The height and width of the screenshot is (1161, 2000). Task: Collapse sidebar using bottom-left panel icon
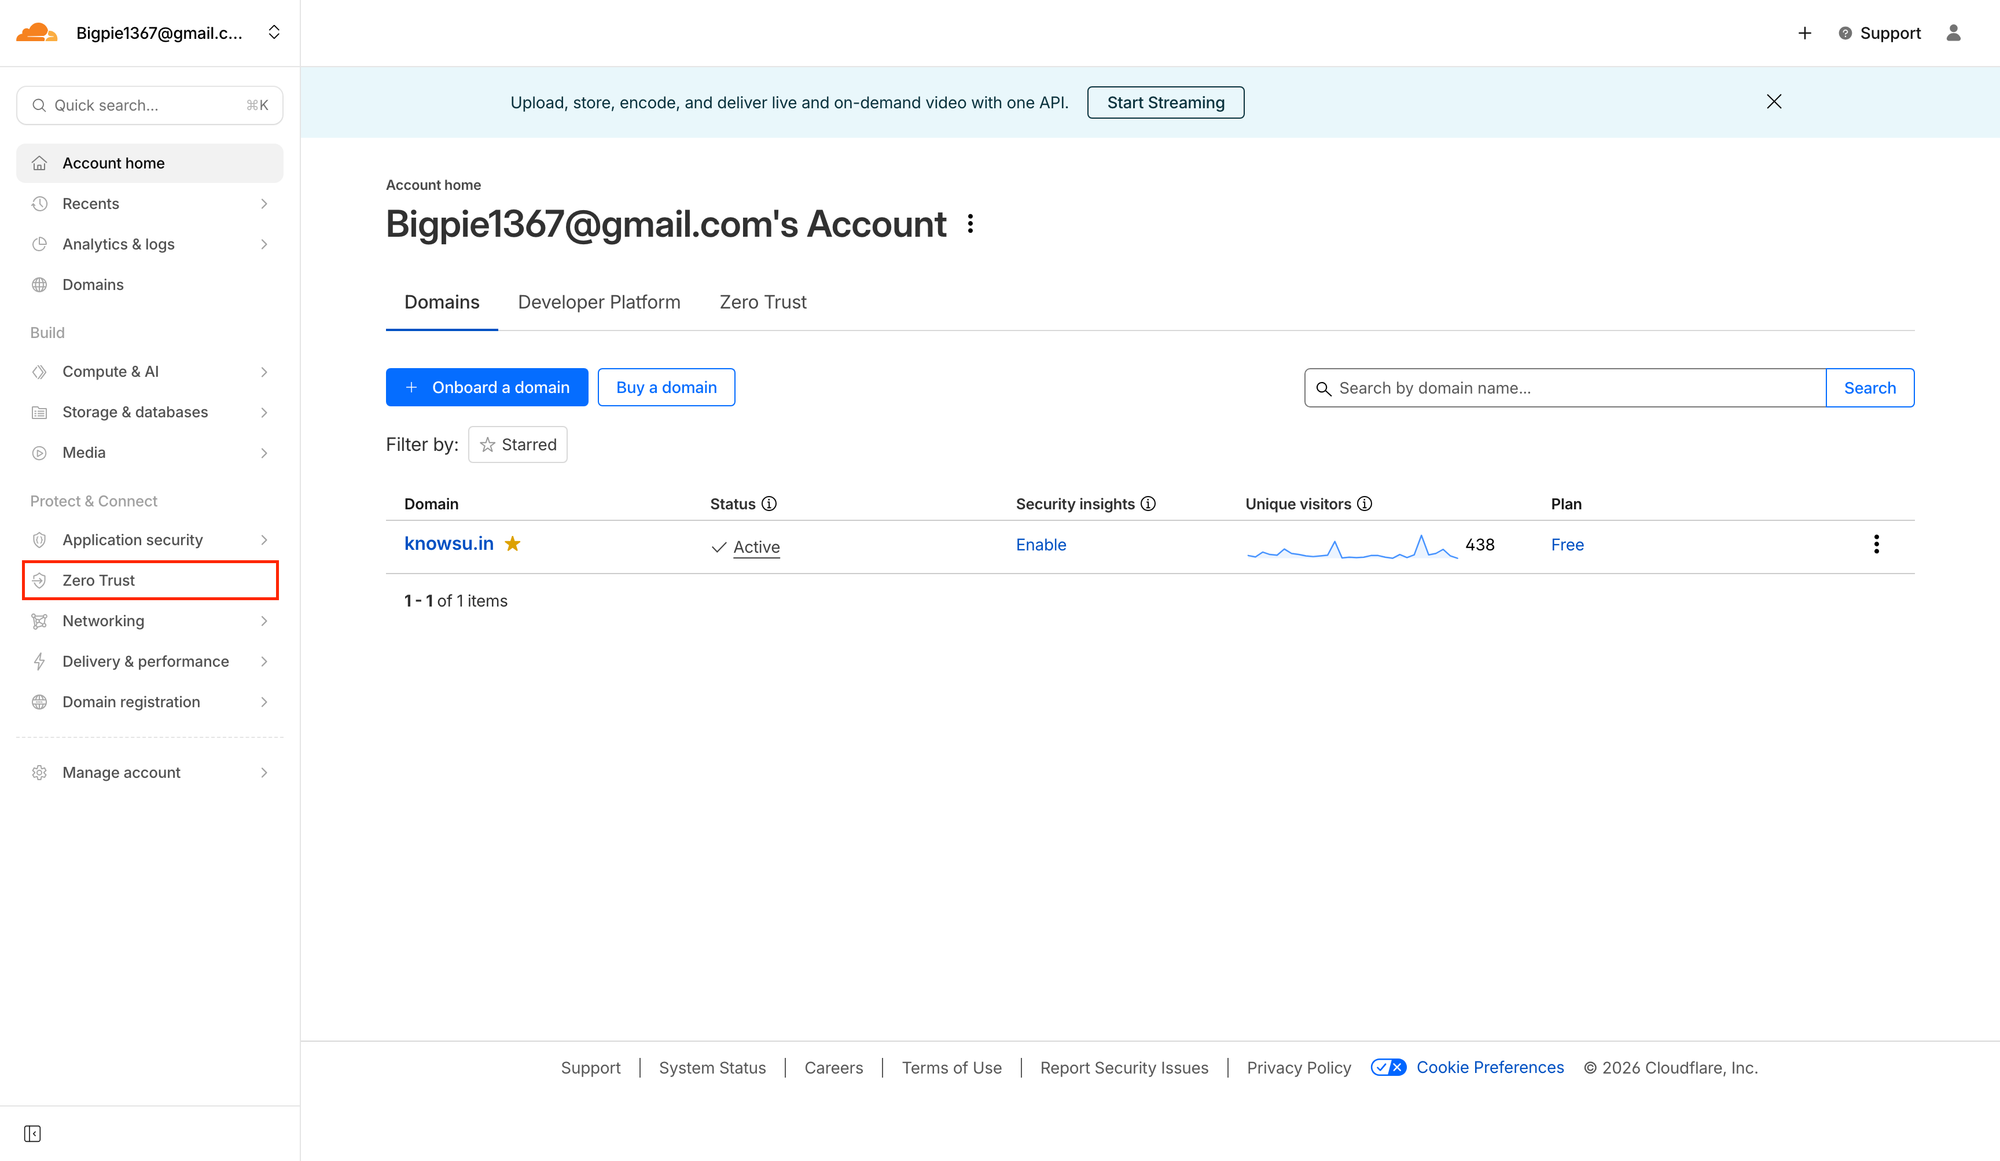(32, 1133)
